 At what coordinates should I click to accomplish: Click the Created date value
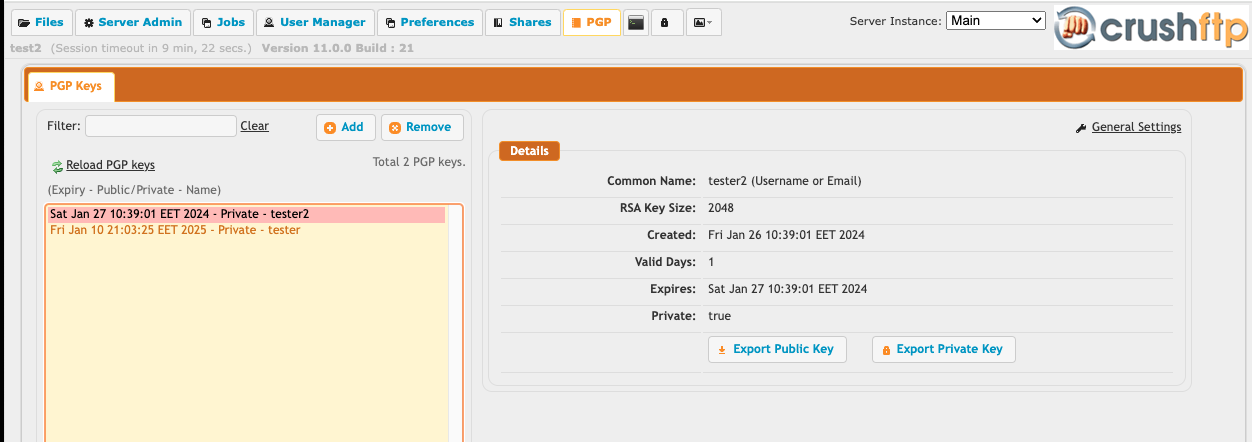(x=786, y=235)
